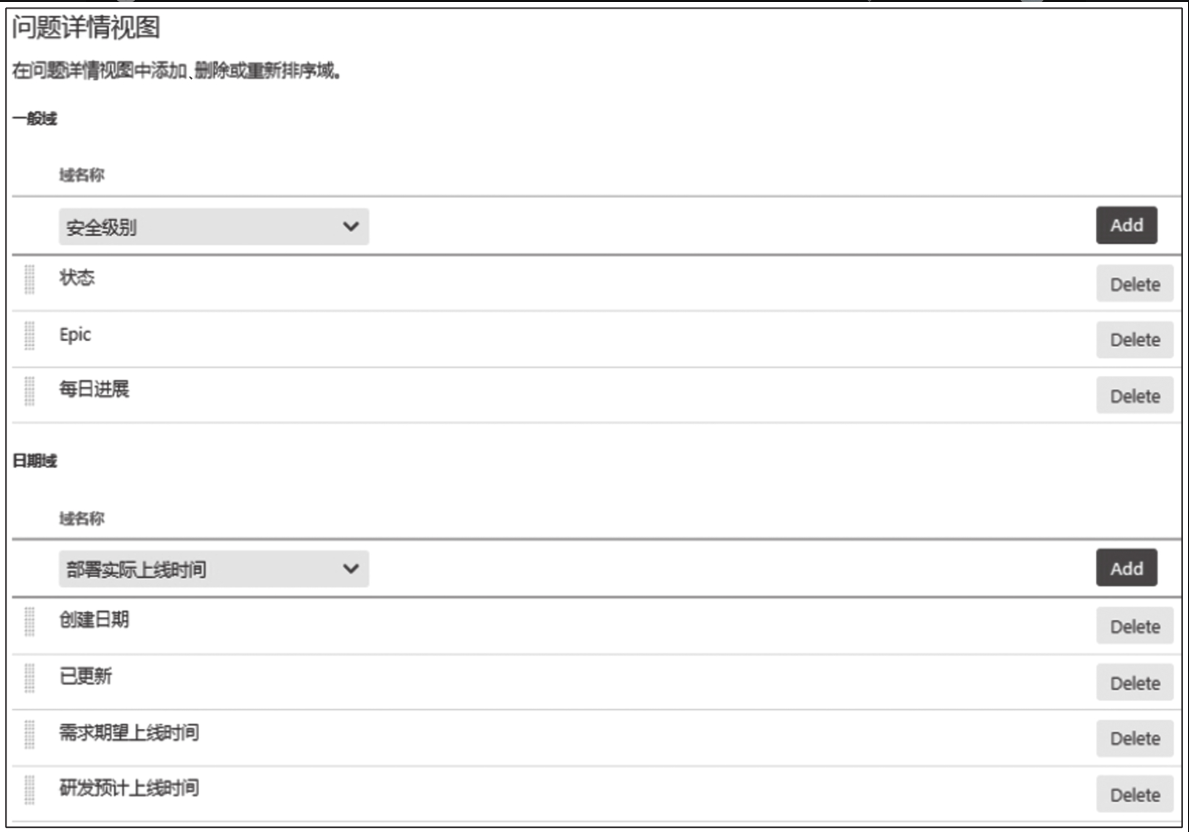The image size is (1189, 832).
Task: Add the selected 部署实际上线时间 date field
Action: 1126,568
